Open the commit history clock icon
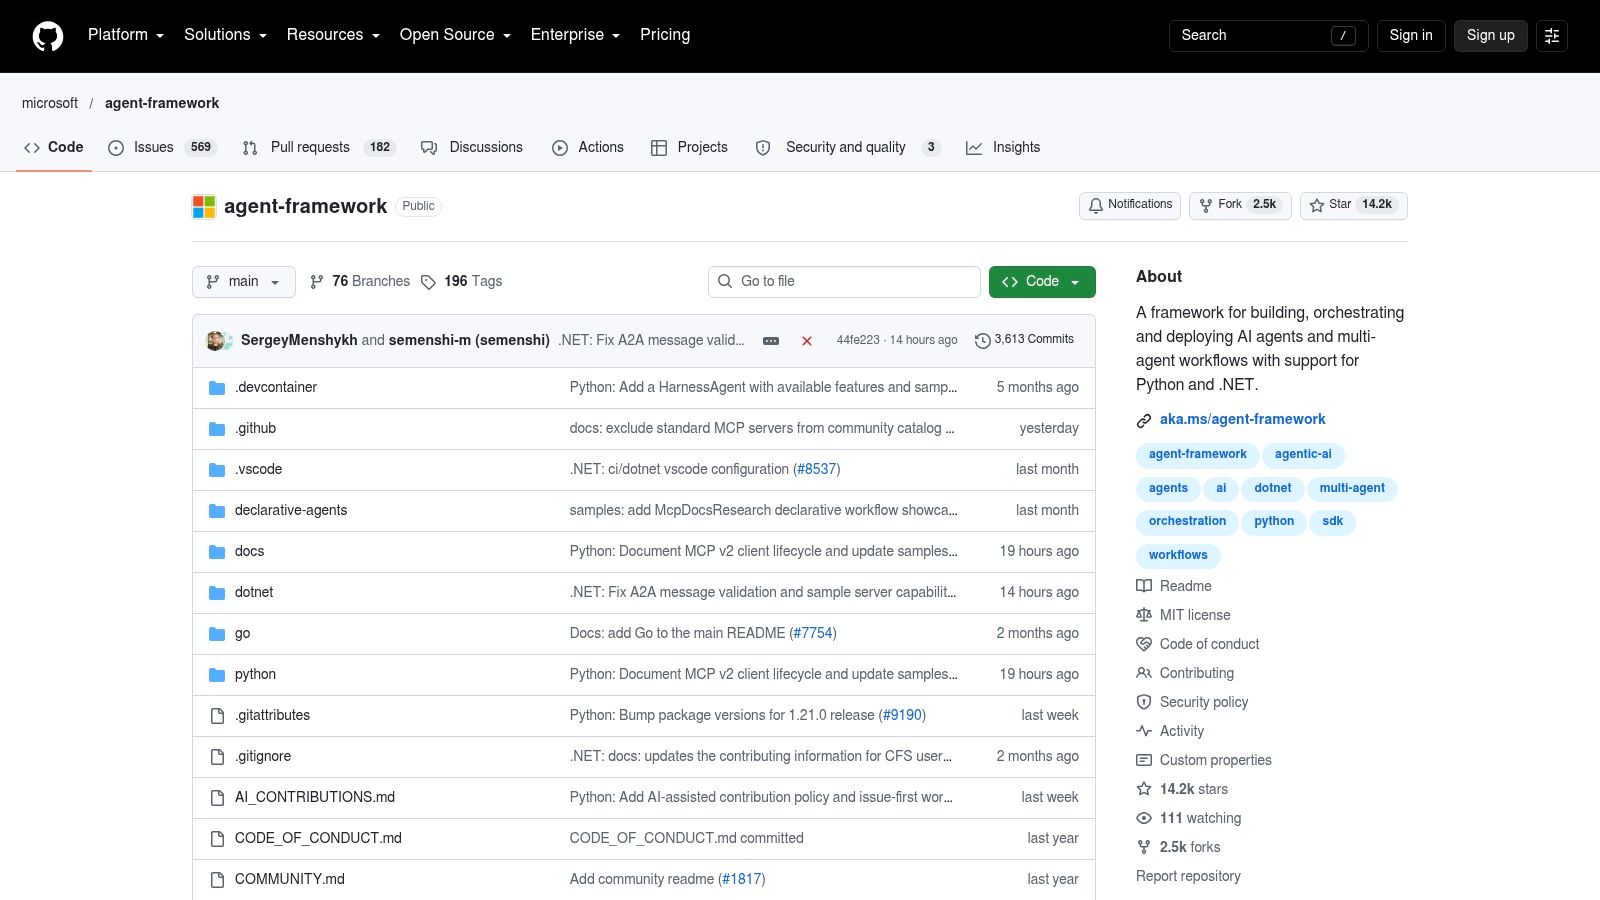Screen dimensions: 1600x900 (x=983, y=341)
